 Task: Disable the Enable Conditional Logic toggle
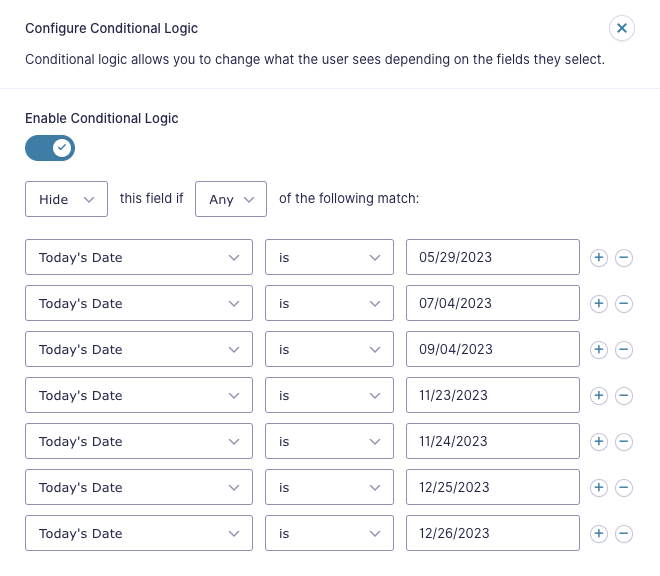[50, 148]
